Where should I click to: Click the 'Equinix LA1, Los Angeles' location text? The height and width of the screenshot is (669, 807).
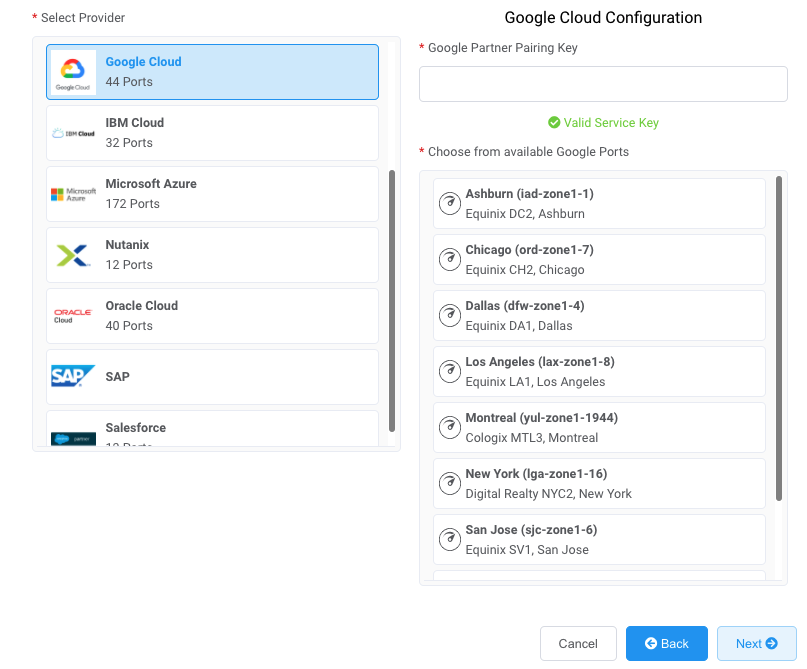[535, 382]
